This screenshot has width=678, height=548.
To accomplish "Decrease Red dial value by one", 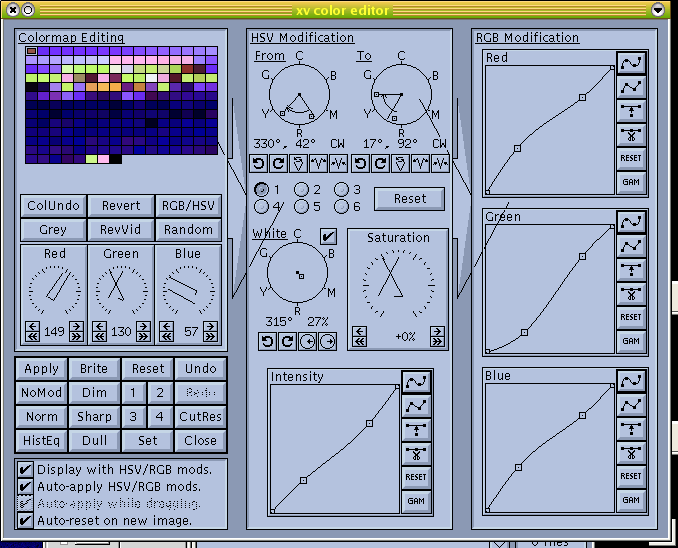I will tap(32, 326).
